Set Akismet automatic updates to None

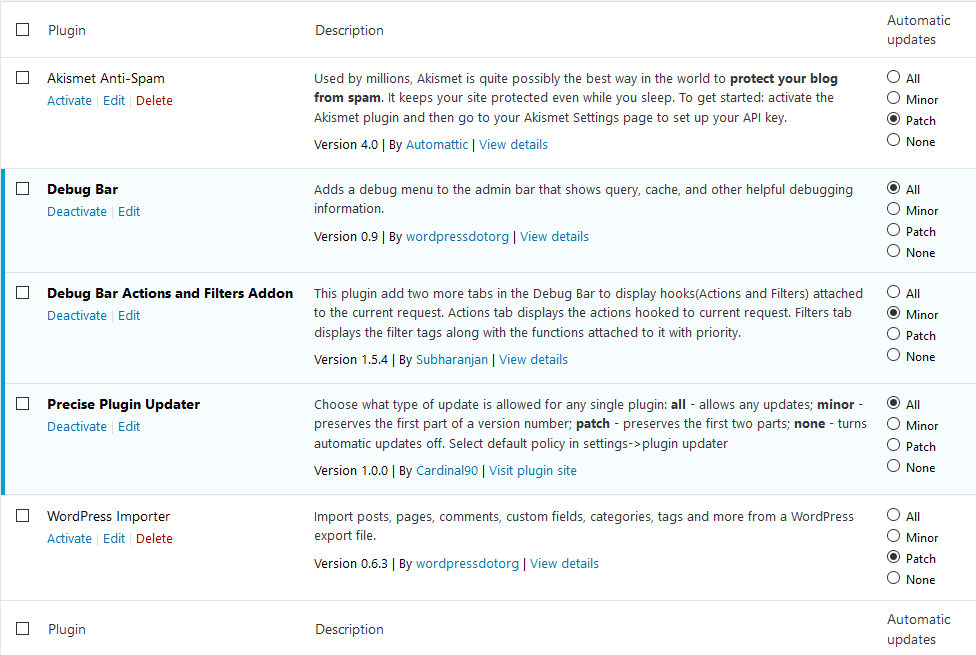893,139
